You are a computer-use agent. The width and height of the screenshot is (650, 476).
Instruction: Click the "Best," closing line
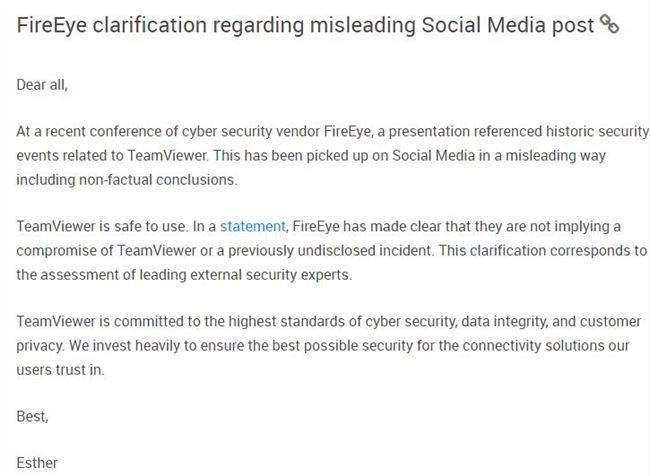[x=33, y=416]
